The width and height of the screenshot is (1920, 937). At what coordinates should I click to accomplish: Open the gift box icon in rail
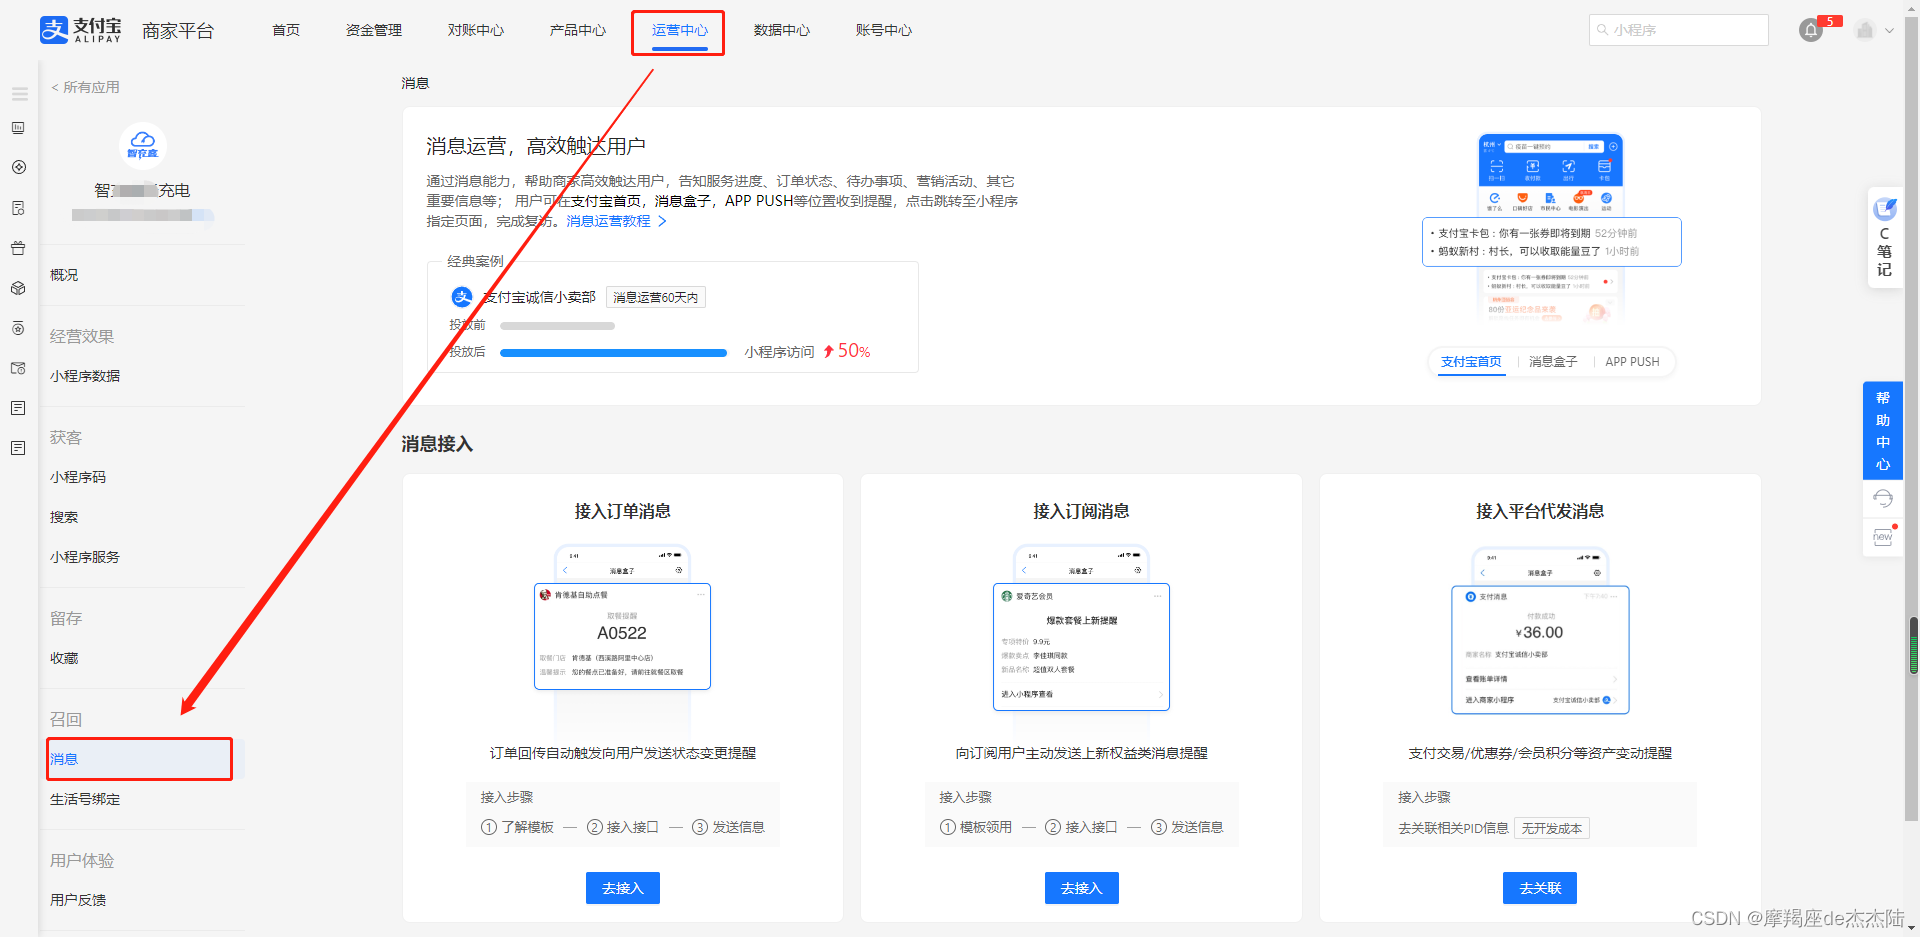[18, 248]
